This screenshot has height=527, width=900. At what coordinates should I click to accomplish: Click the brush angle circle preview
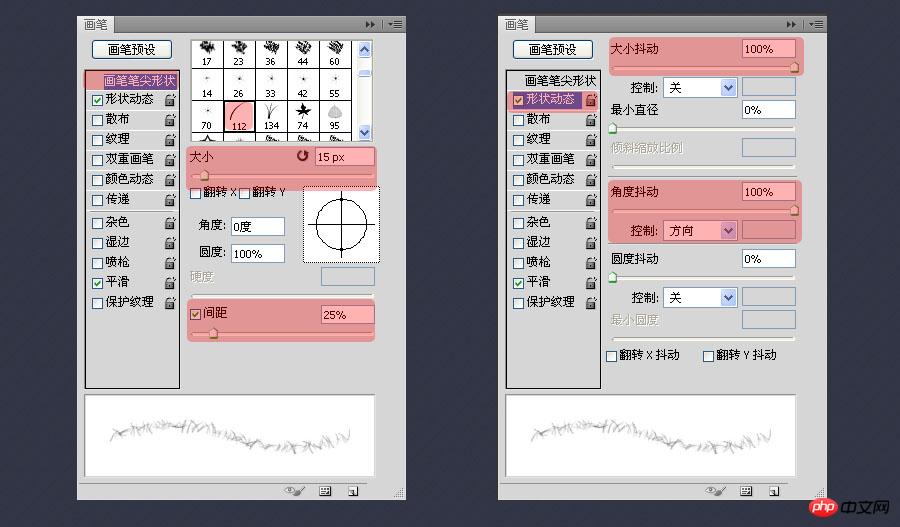pyautogui.click(x=342, y=224)
